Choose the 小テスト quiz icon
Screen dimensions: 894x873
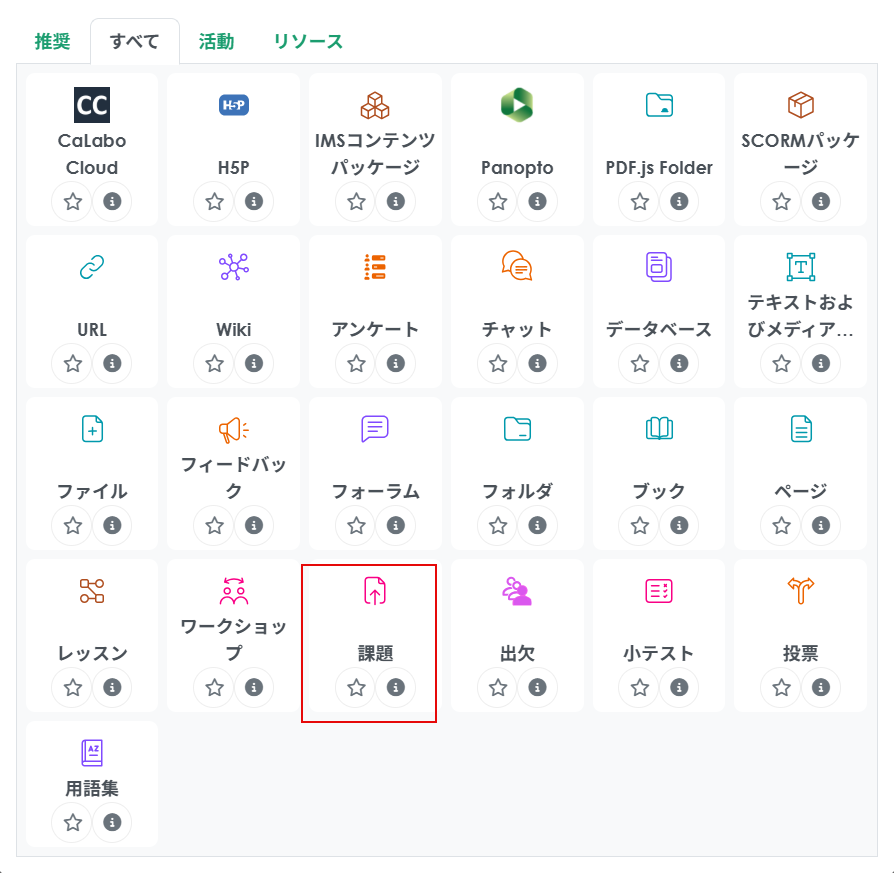coord(659,591)
